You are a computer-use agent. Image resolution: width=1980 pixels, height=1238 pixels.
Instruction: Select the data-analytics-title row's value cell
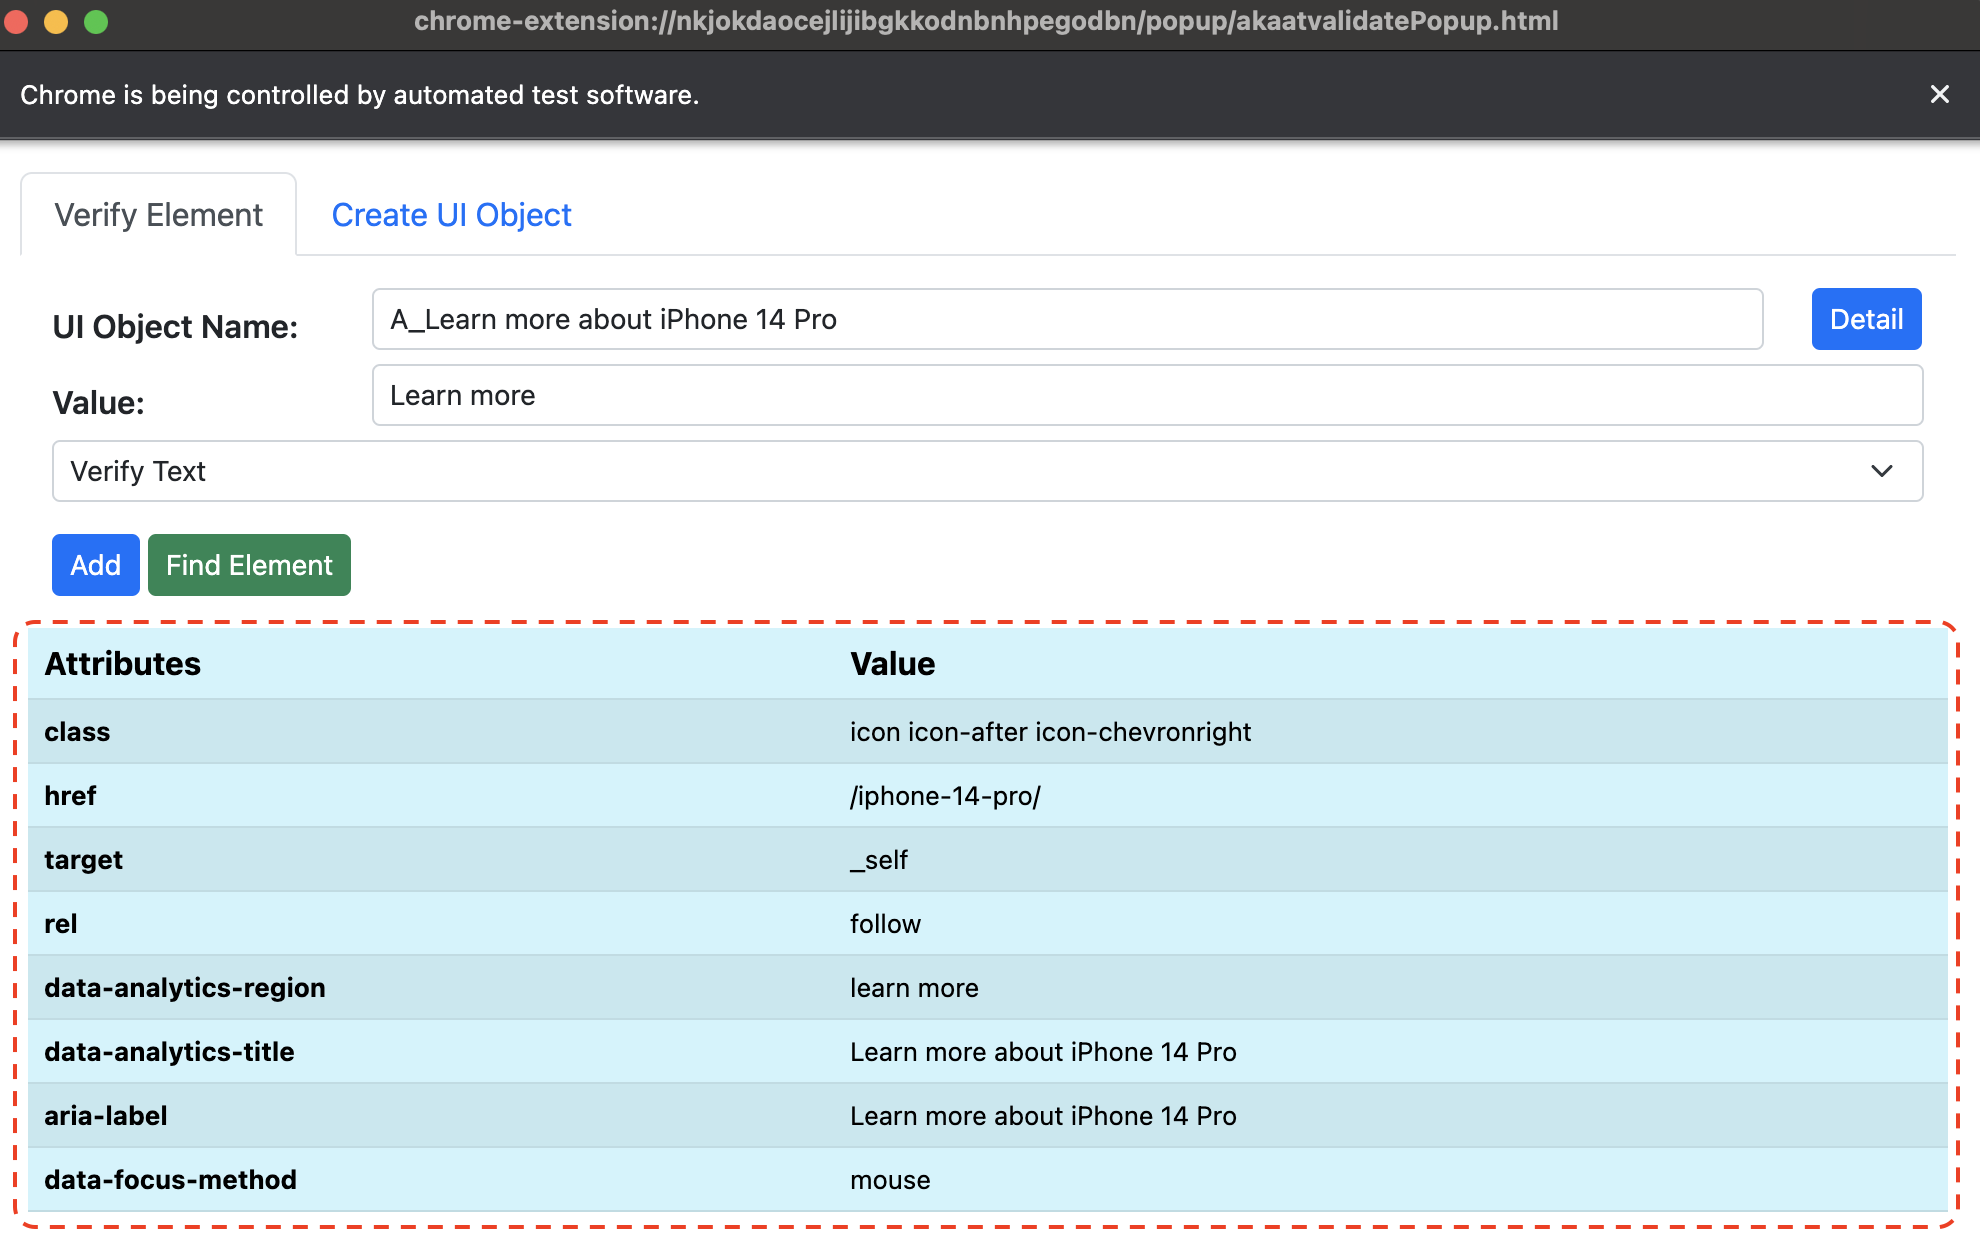click(x=1390, y=1052)
